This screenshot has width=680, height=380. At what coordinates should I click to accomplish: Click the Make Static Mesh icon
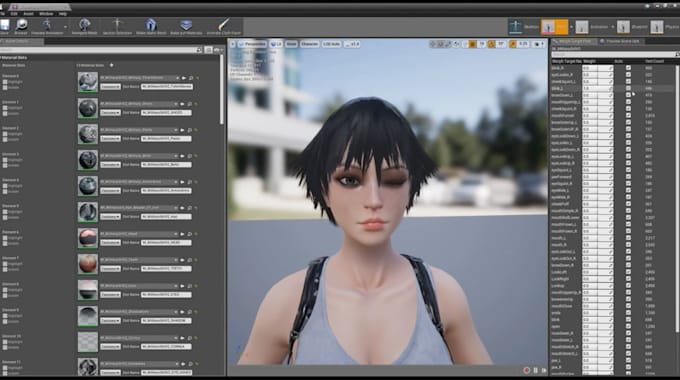click(150, 26)
